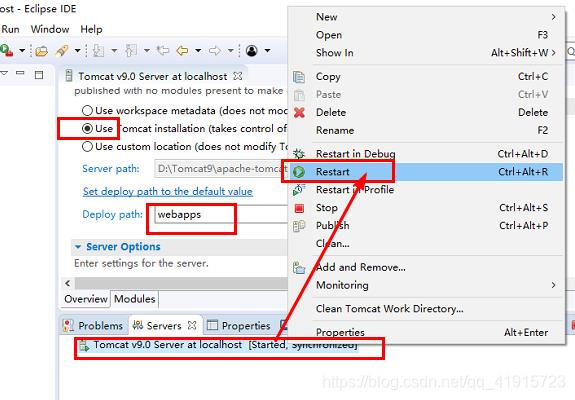Click the pencil search toolbar icon
The height and width of the screenshot is (400, 575).
pos(62,51)
